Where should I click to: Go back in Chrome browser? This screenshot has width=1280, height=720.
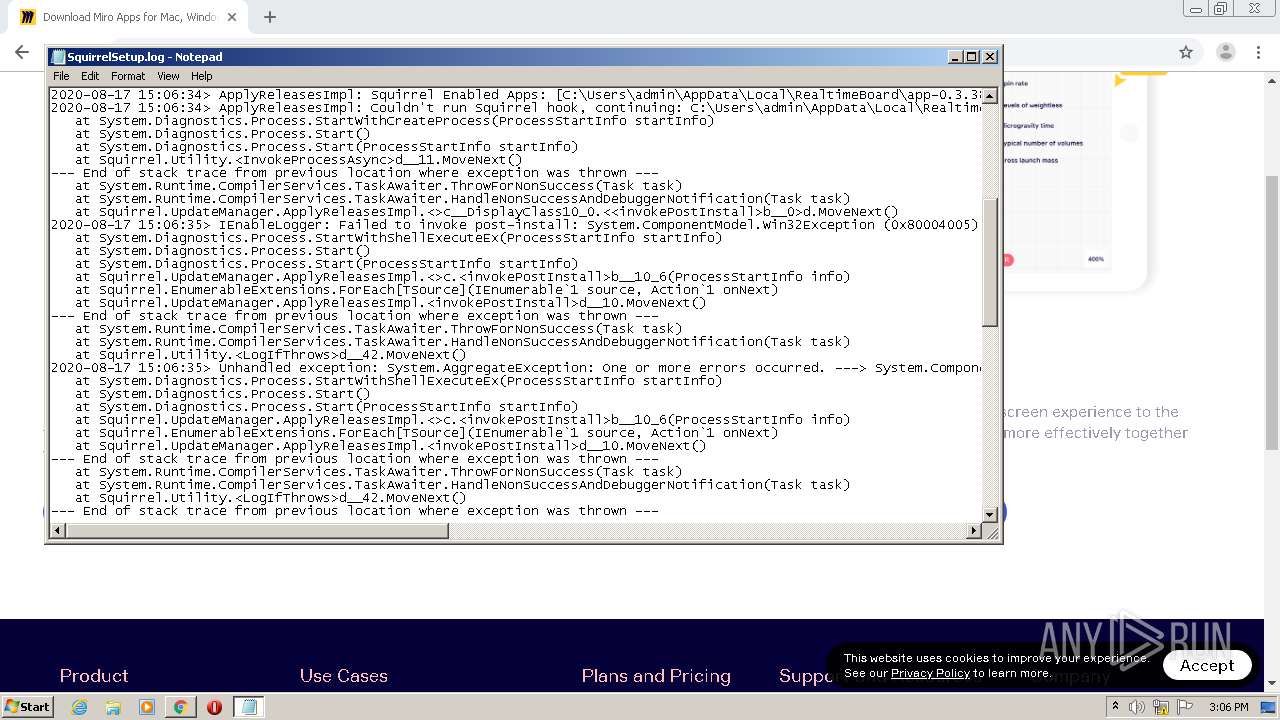[x=22, y=52]
